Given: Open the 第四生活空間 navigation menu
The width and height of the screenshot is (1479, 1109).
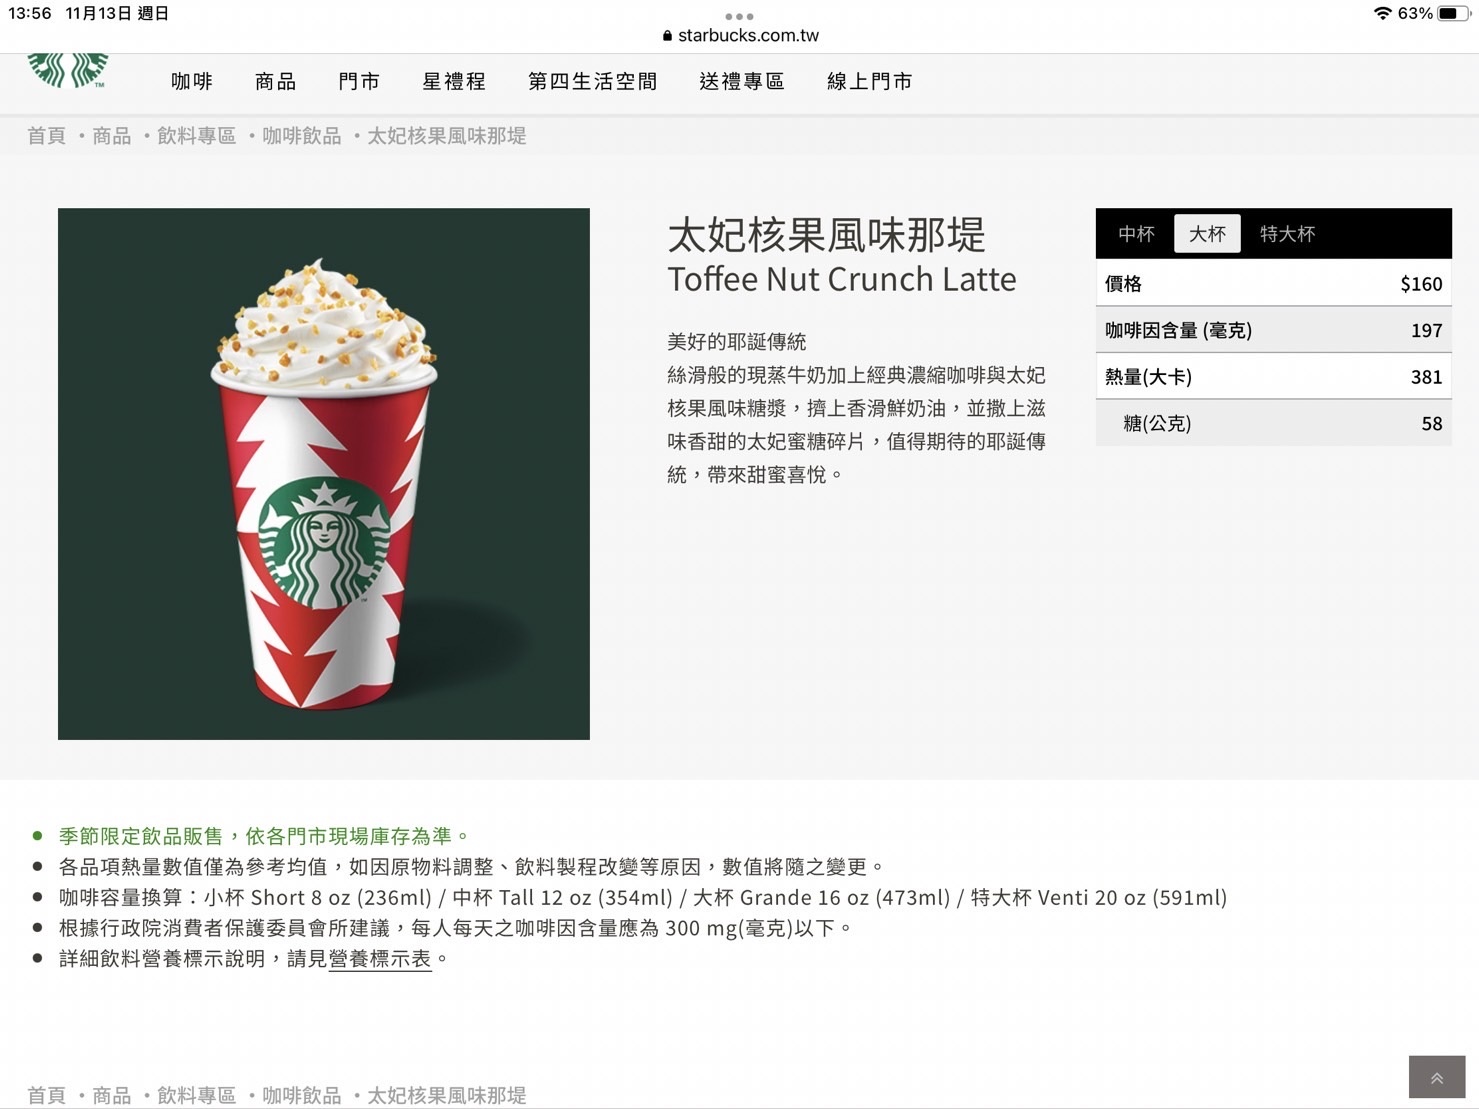Looking at the screenshot, I should [592, 81].
